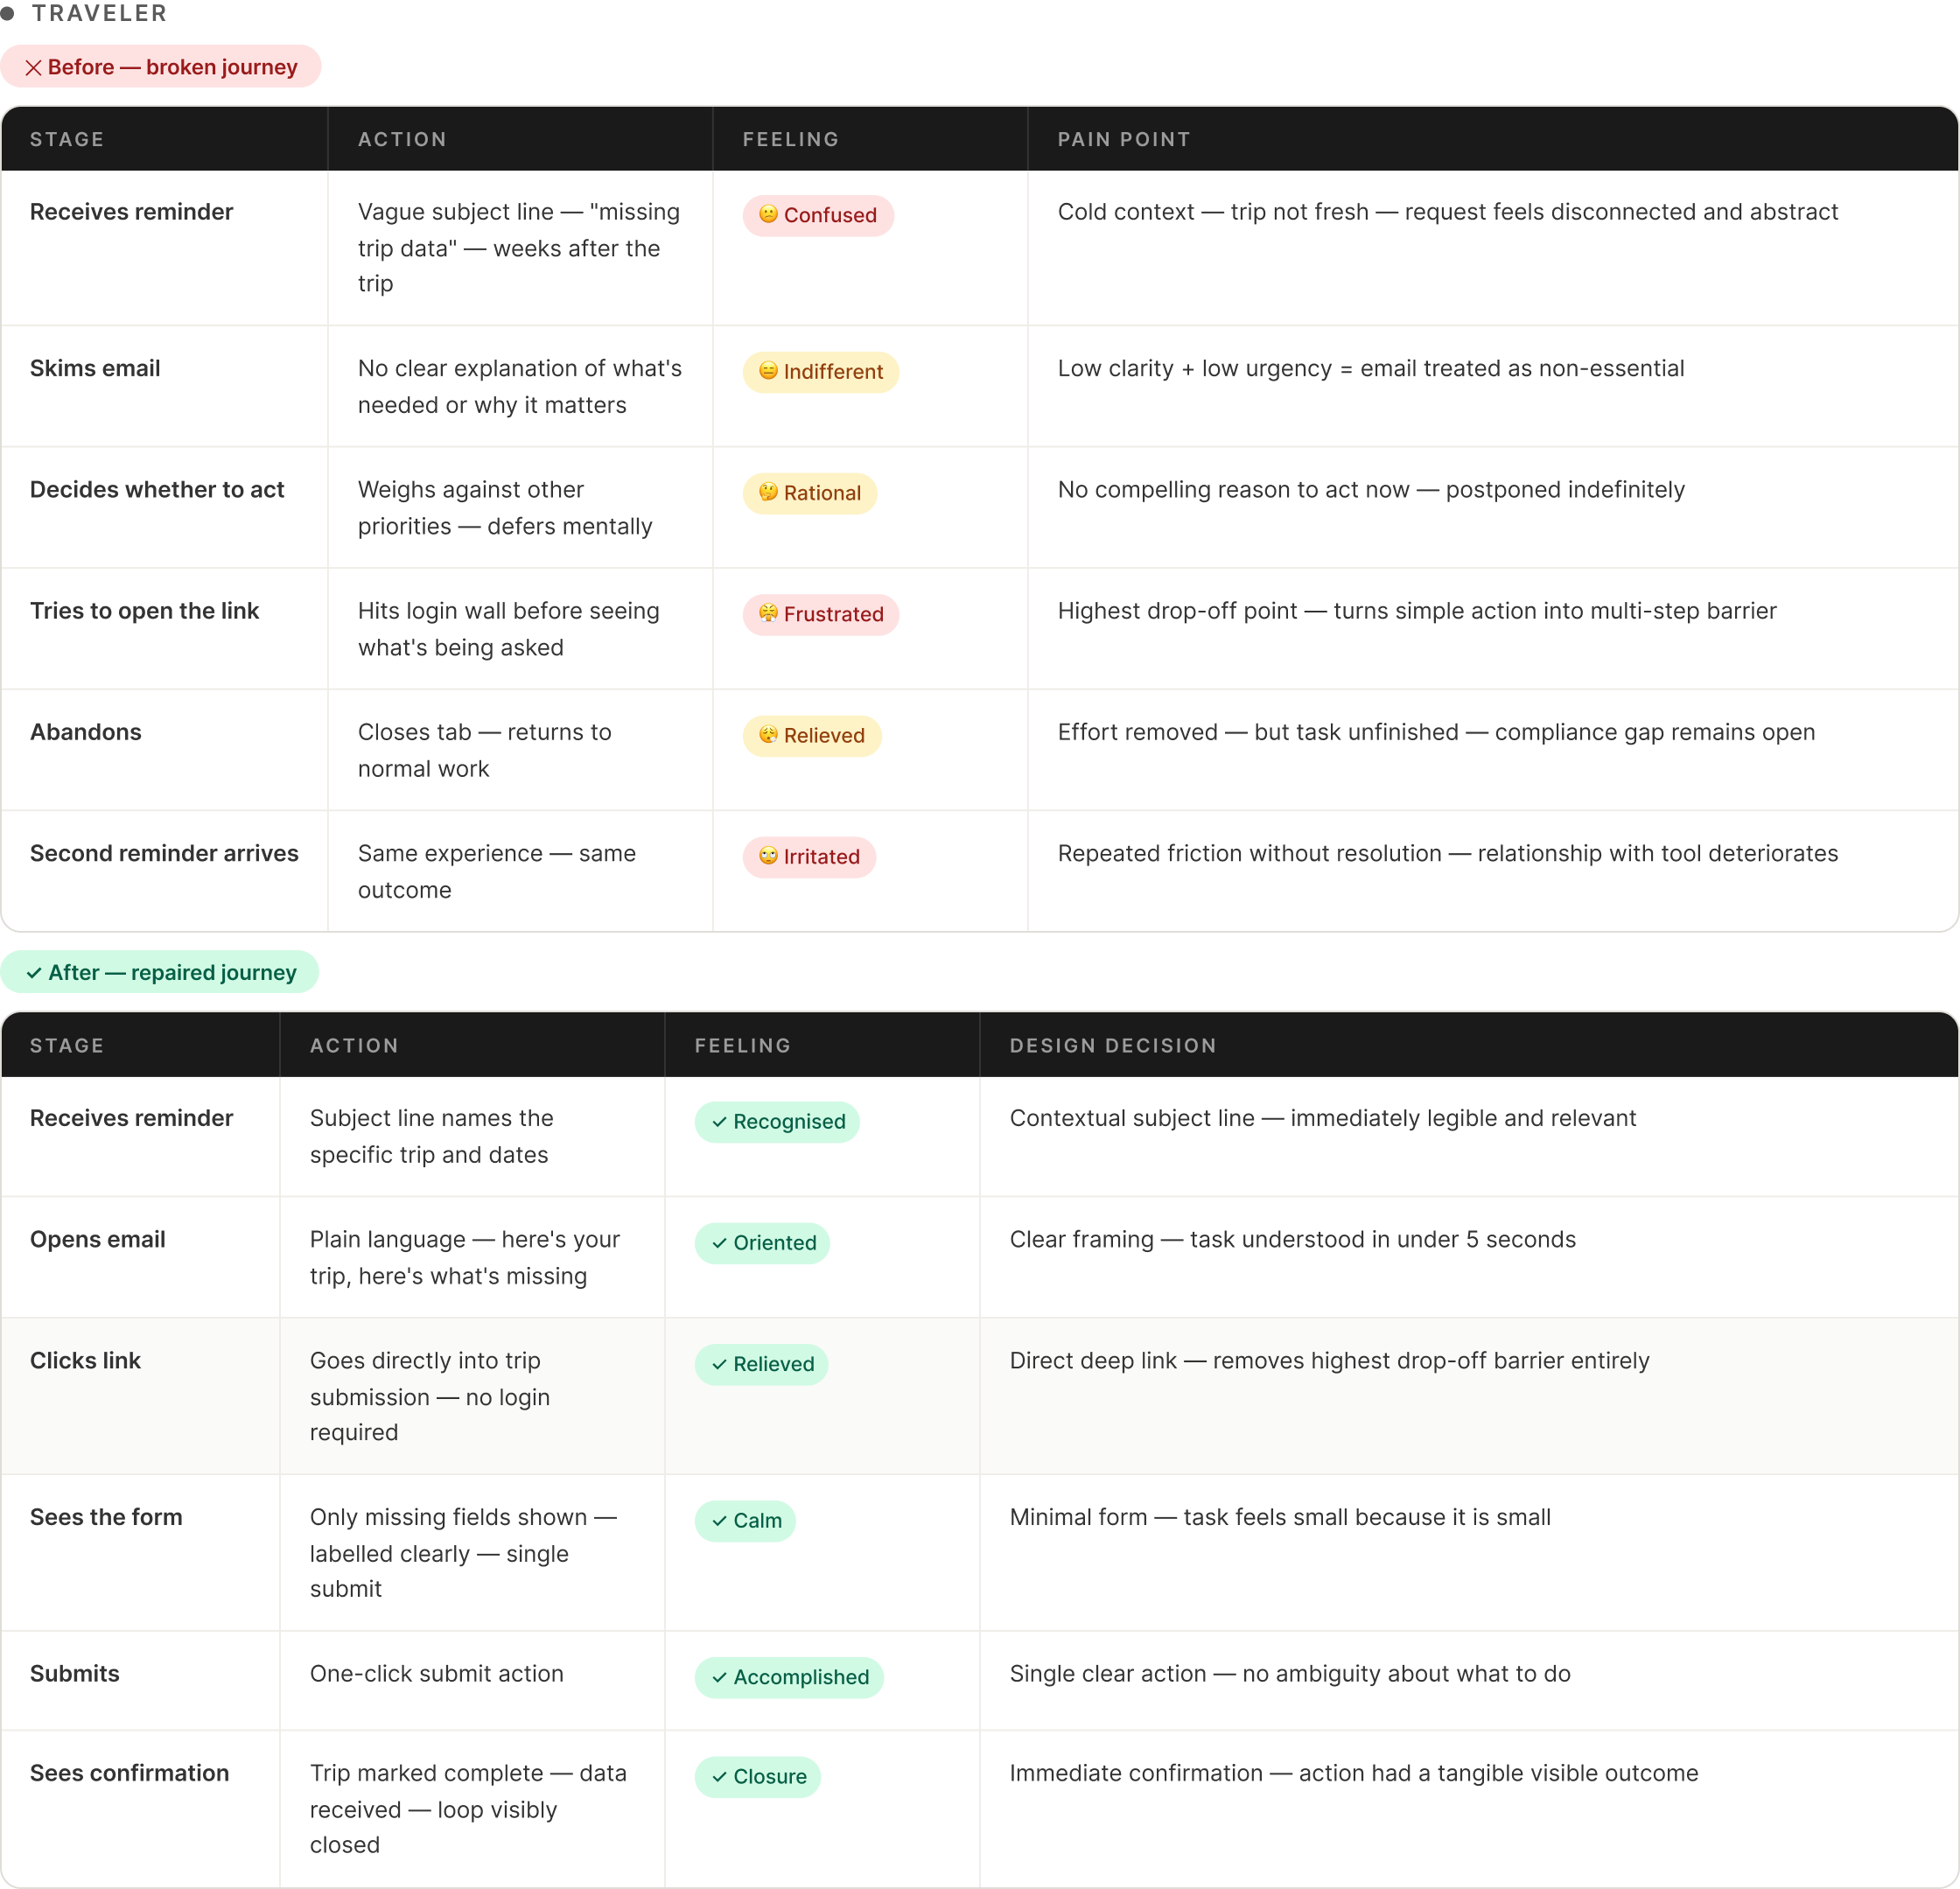Click the red X icon beside Before
Screen dimensions: 1960x1889
click(34, 67)
